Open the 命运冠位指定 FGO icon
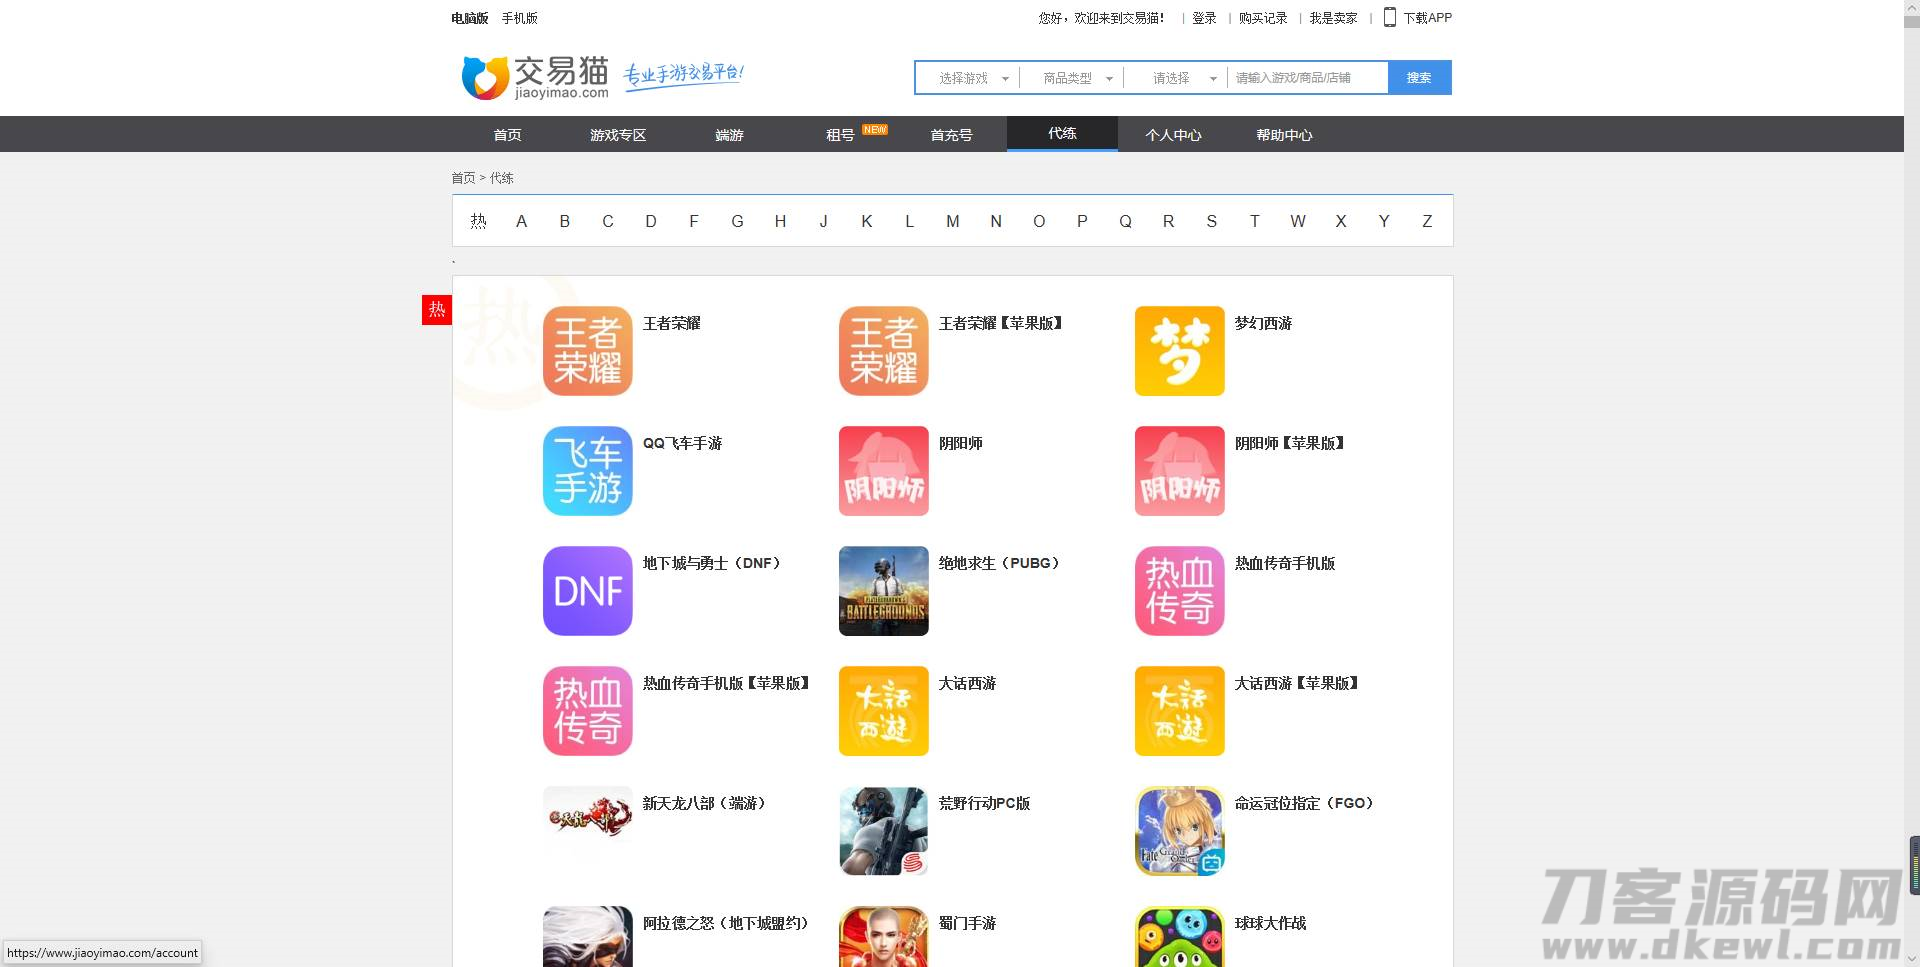 [1180, 831]
